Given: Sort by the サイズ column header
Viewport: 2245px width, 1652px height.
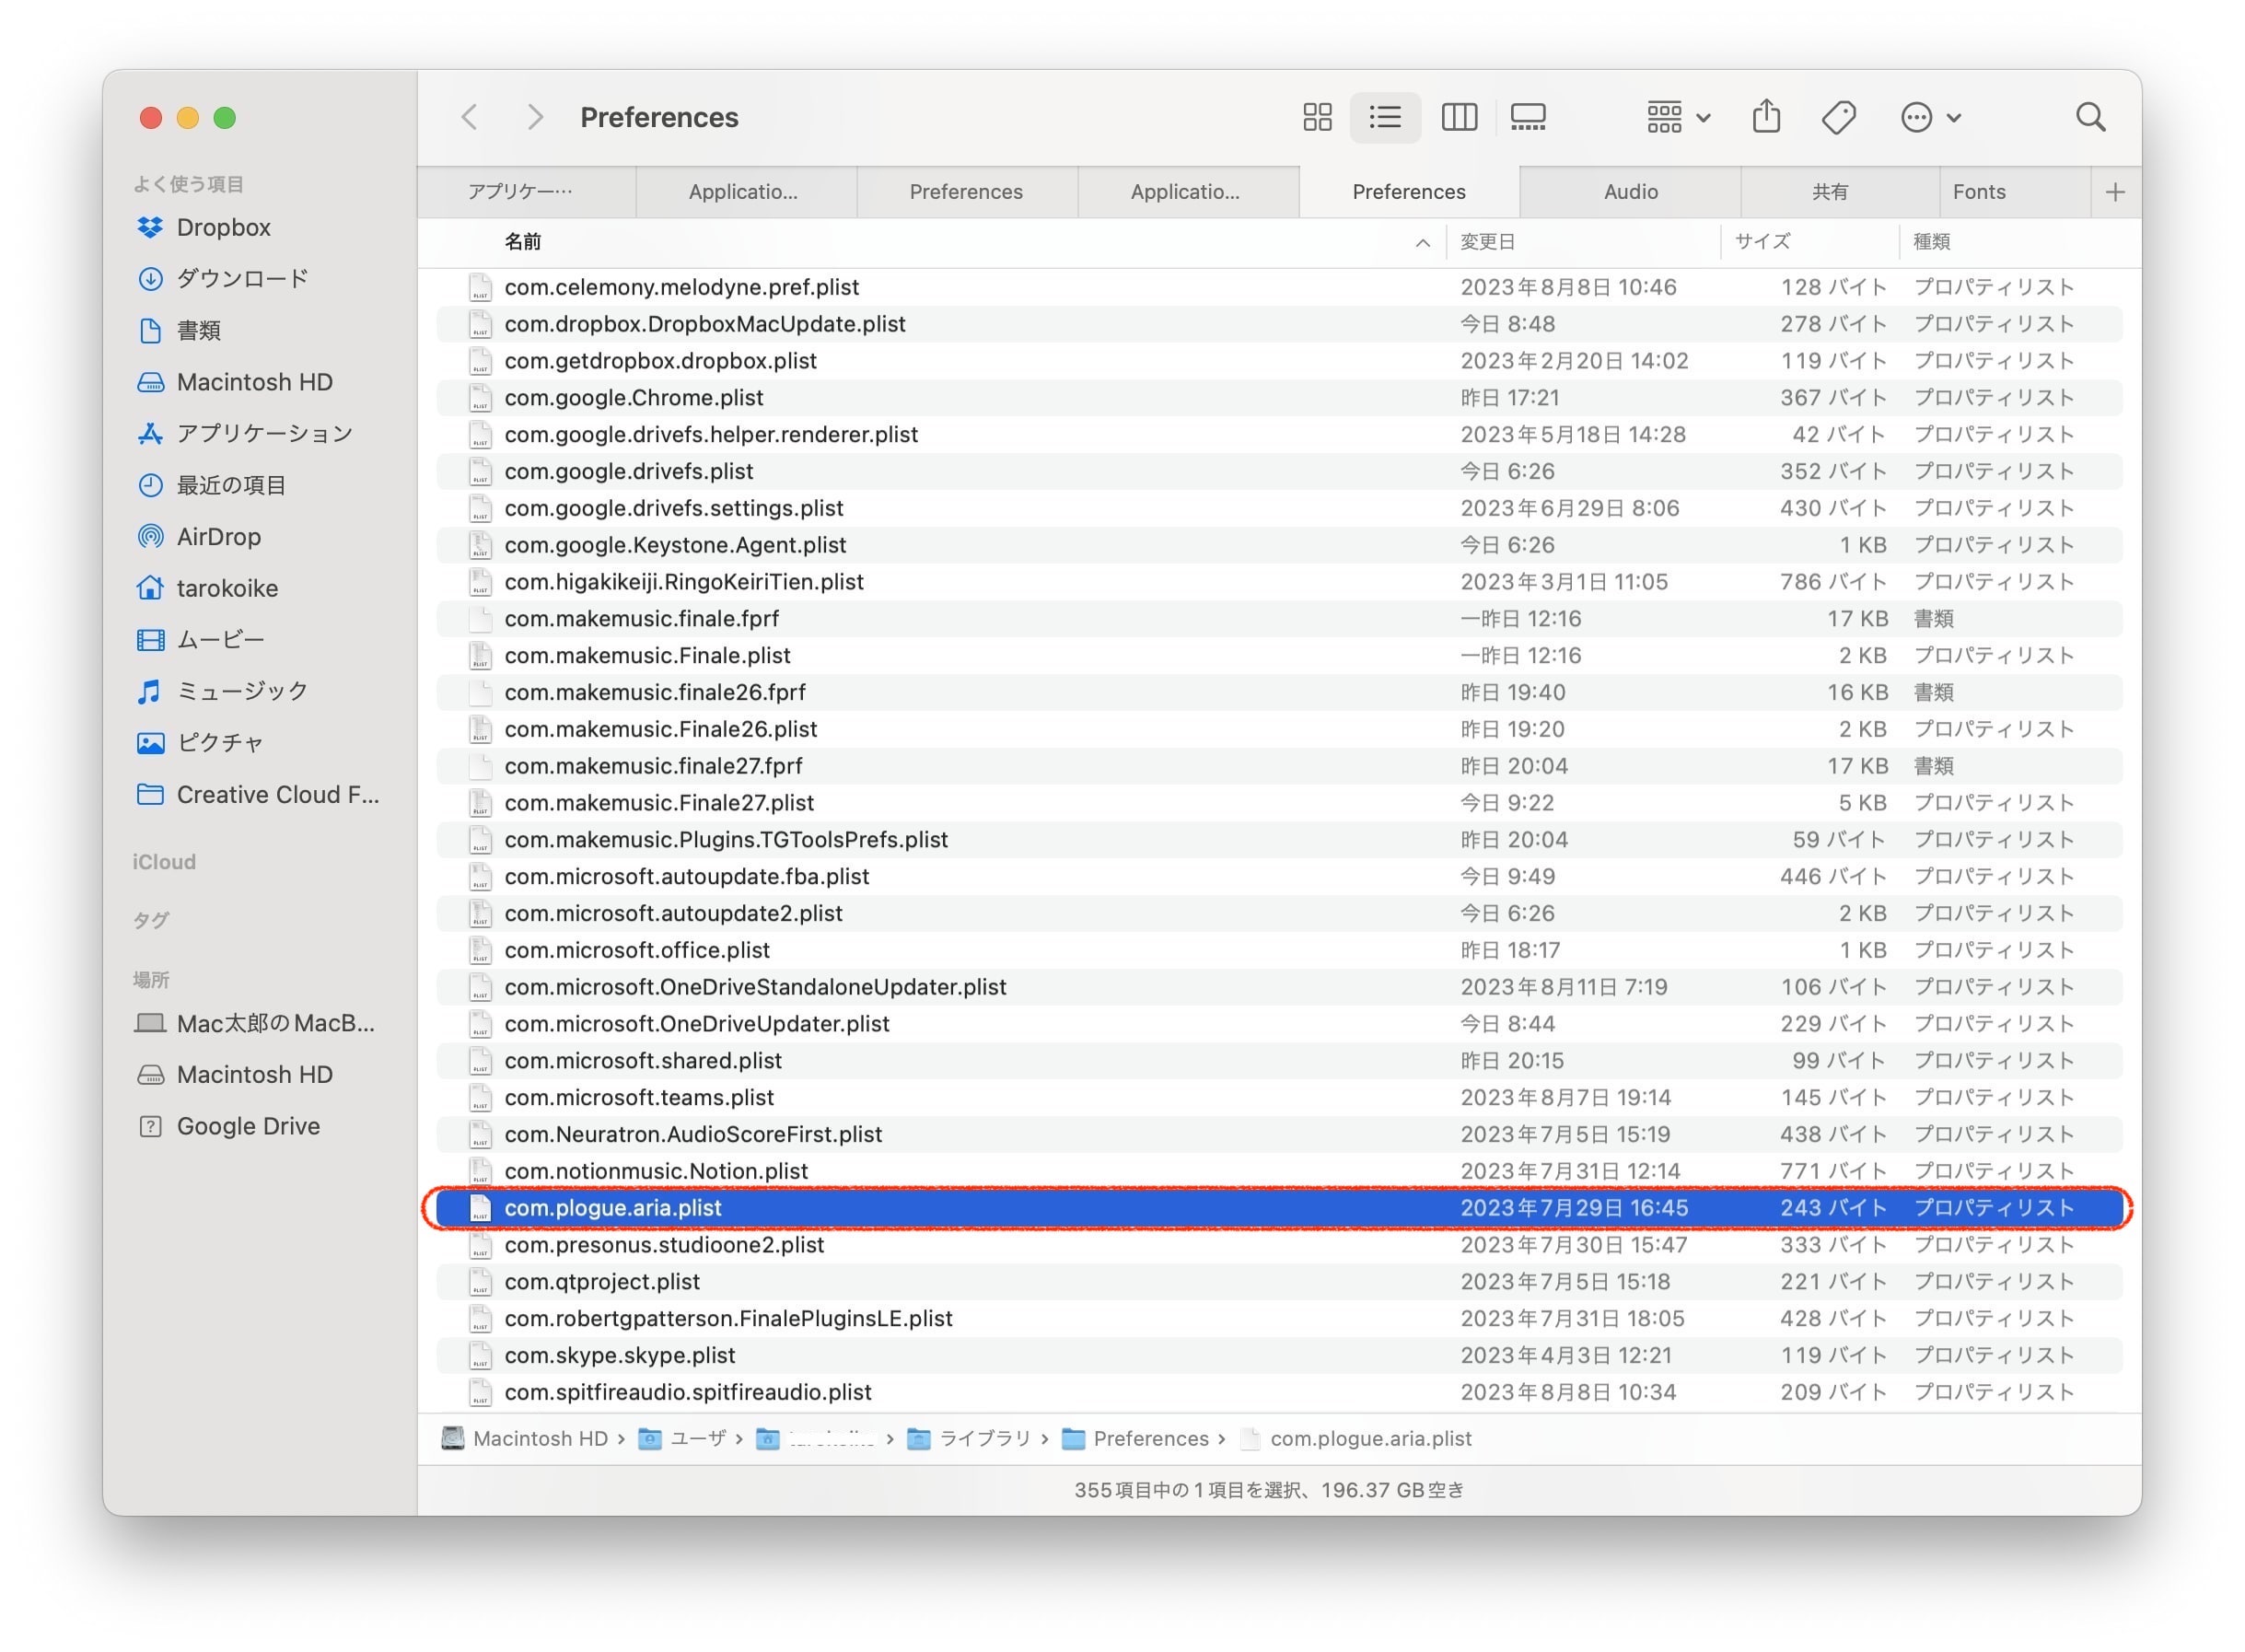Looking at the screenshot, I should pos(1809,242).
